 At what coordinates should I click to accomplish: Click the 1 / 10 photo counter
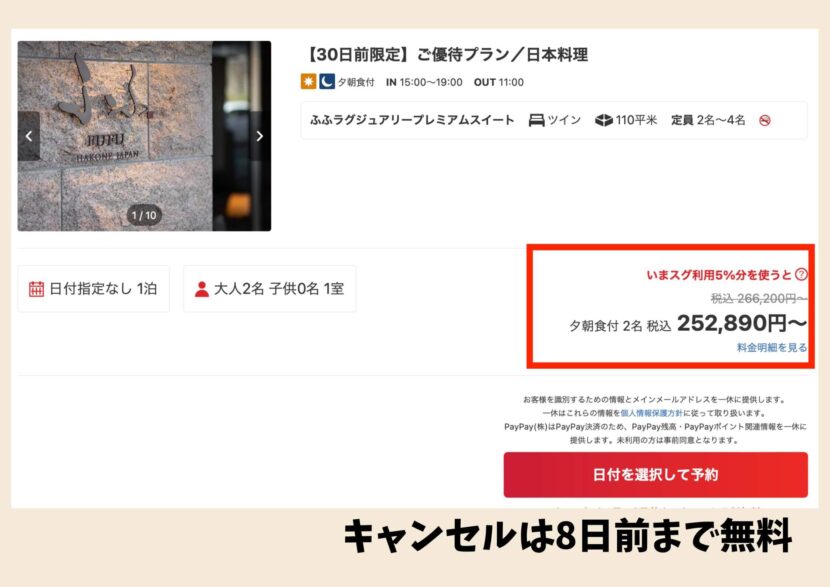point(144,215)
